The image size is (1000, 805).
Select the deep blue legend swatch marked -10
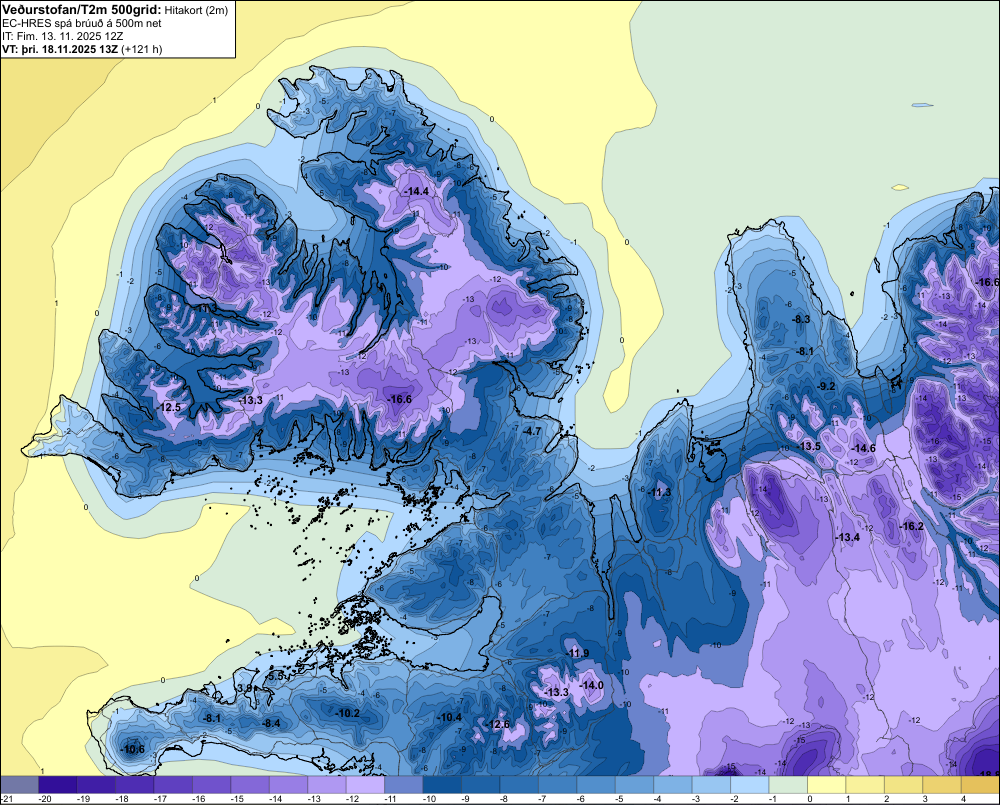(x=442, y=785)
